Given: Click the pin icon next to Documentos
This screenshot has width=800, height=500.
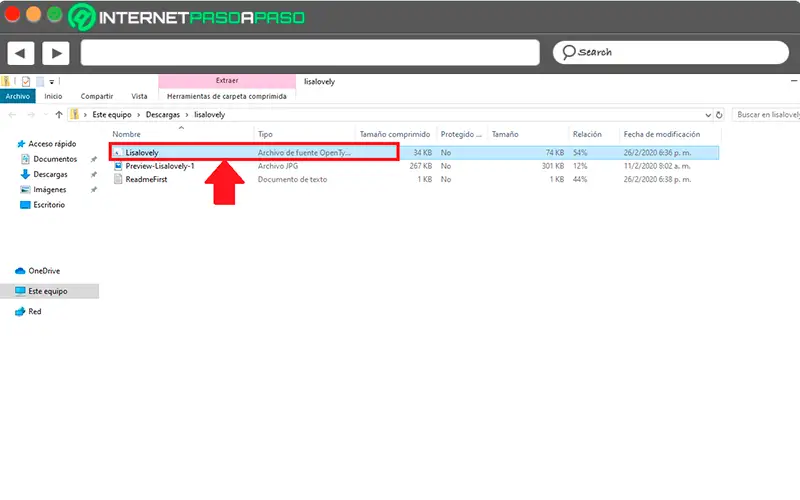Looking at the screenshot, I should coord(94,159).
